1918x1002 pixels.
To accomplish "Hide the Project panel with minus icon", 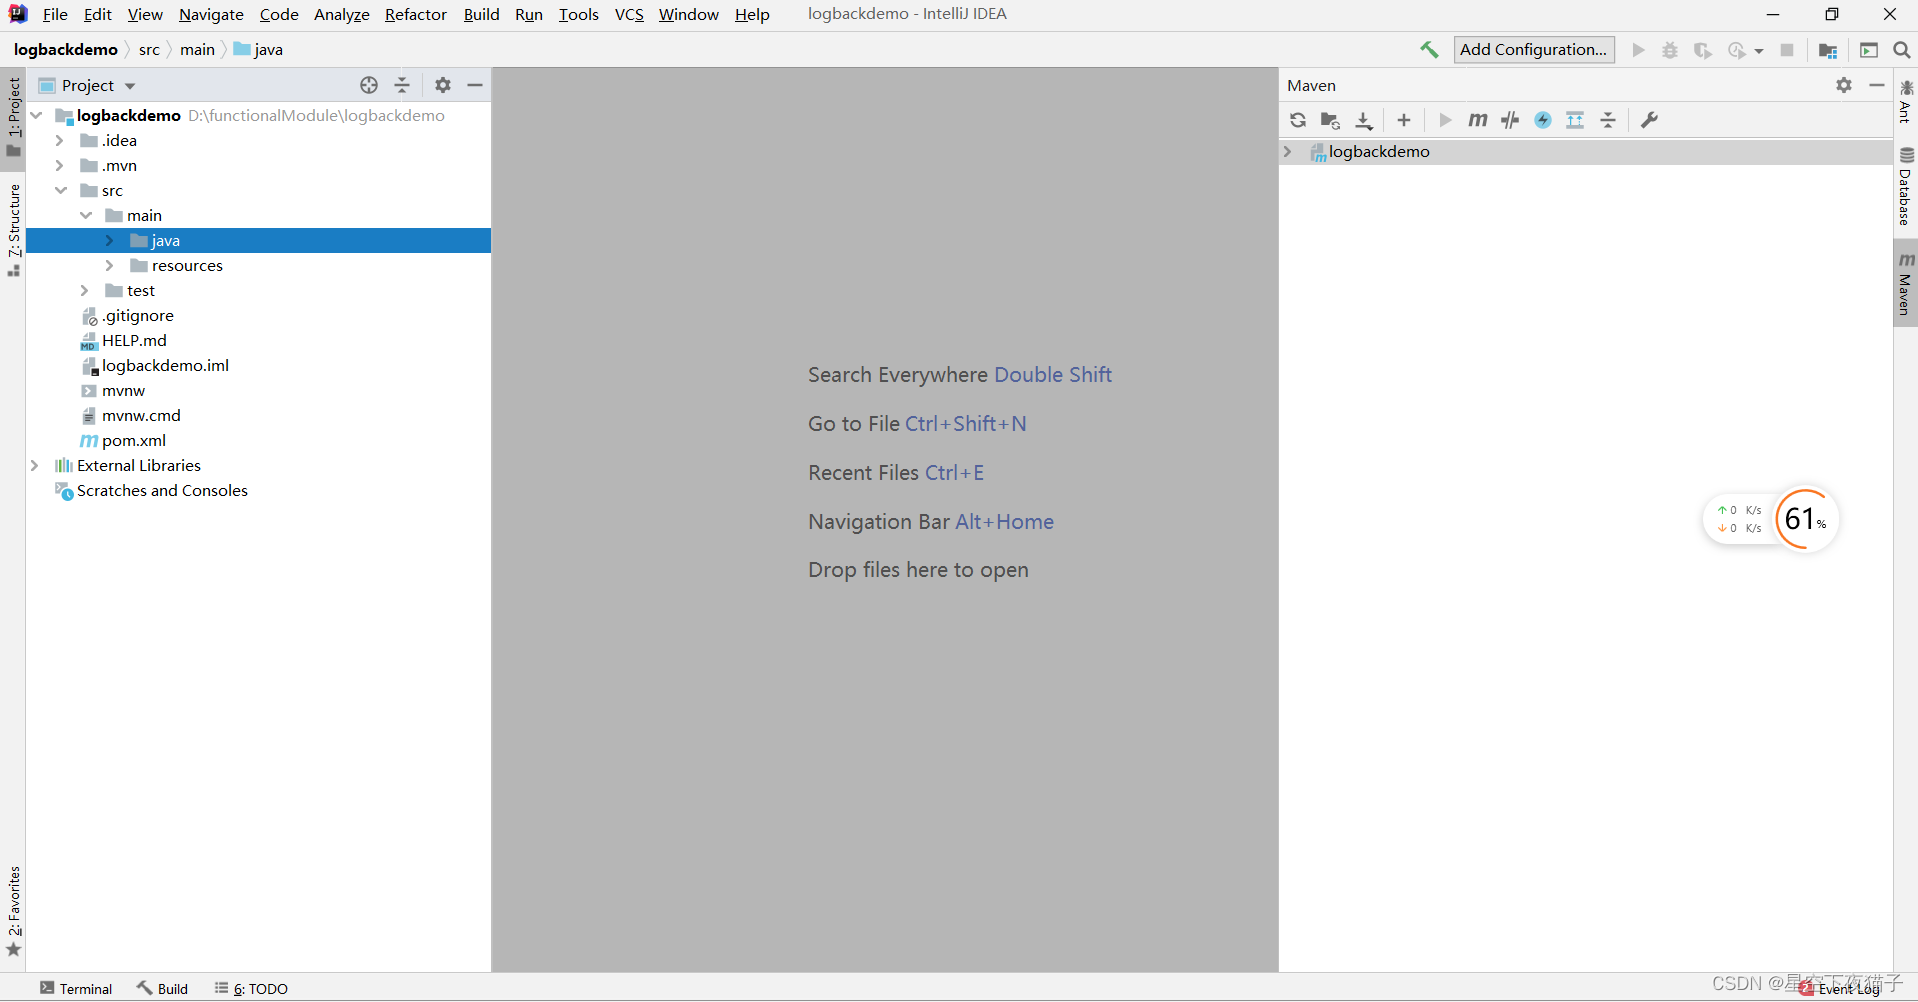I will (475, 85).
